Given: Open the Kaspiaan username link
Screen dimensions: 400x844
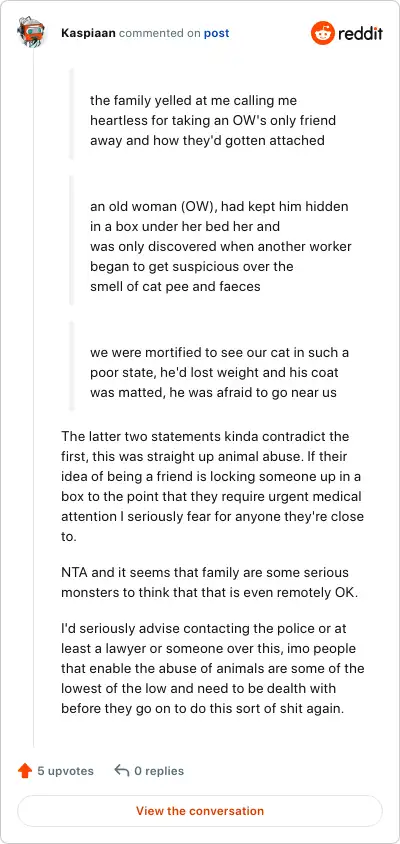Looking at the screenshot, I should [89, 33].
